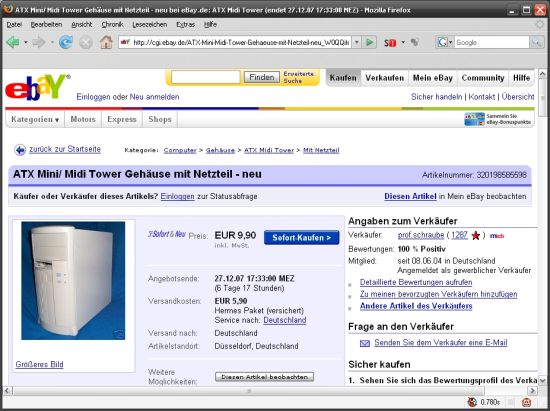Expand the Kategorien dropdown menu
Viewport: 550px width, 411px height.
point(35,119)
